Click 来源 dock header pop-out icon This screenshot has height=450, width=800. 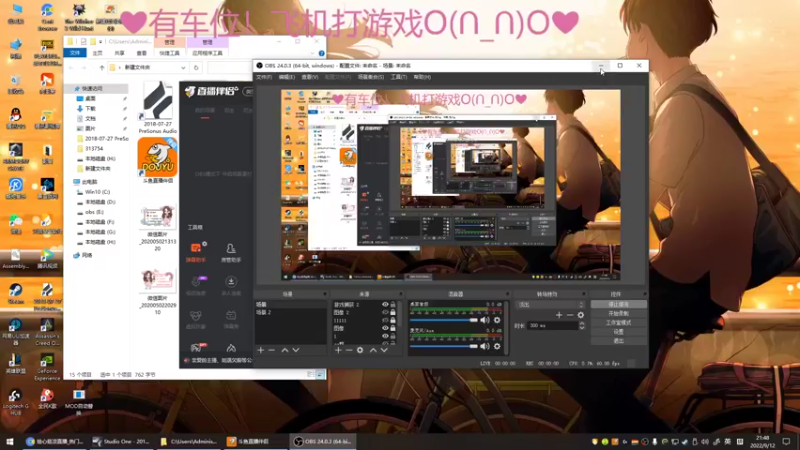tap(401, 294)
